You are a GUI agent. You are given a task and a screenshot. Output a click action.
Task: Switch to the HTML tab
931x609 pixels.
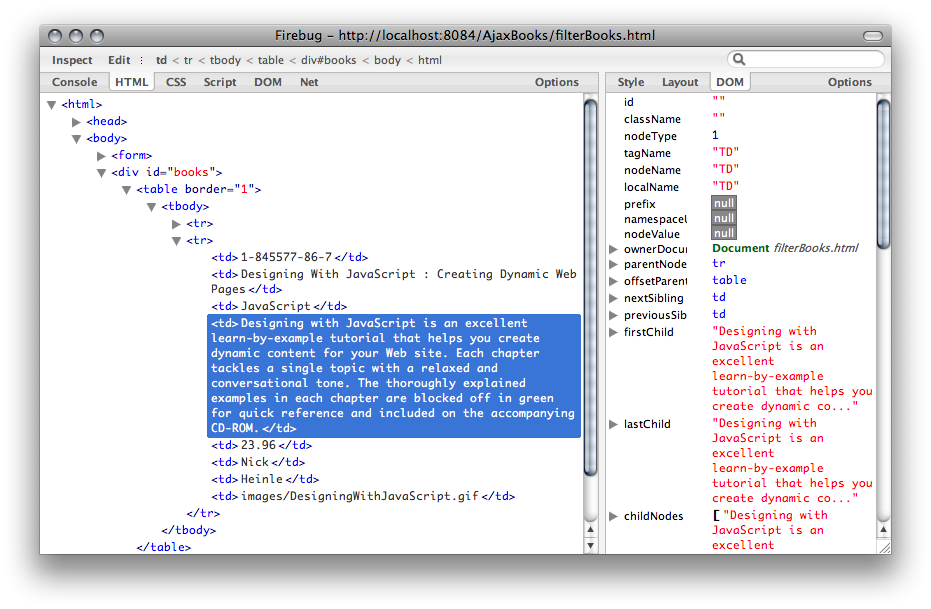[131, 82]
